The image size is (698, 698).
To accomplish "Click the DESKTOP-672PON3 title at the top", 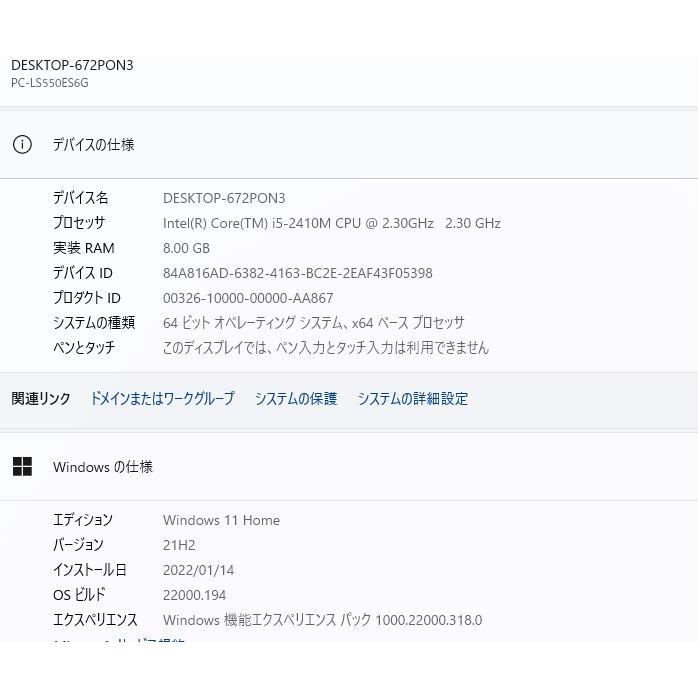I will (72, 65).
